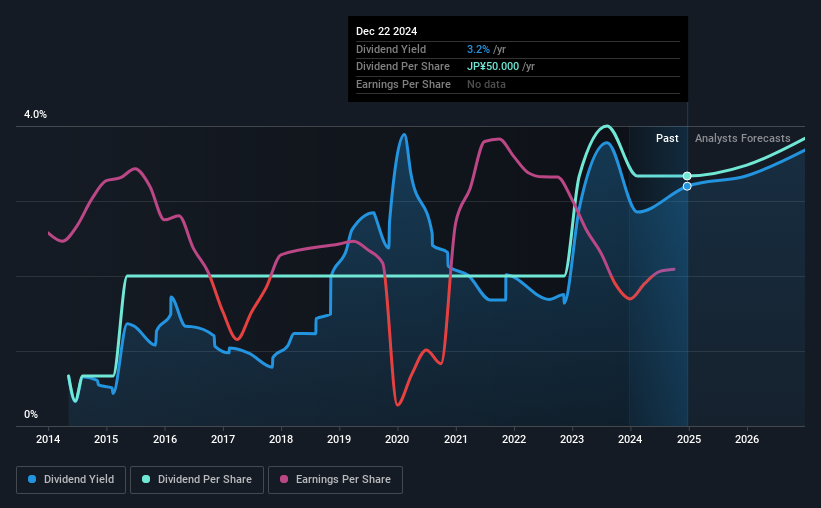Click the 2026 x-axis label
Image resolution: width=821 pixels, height=508 pixels.
(x=747, y=439)
